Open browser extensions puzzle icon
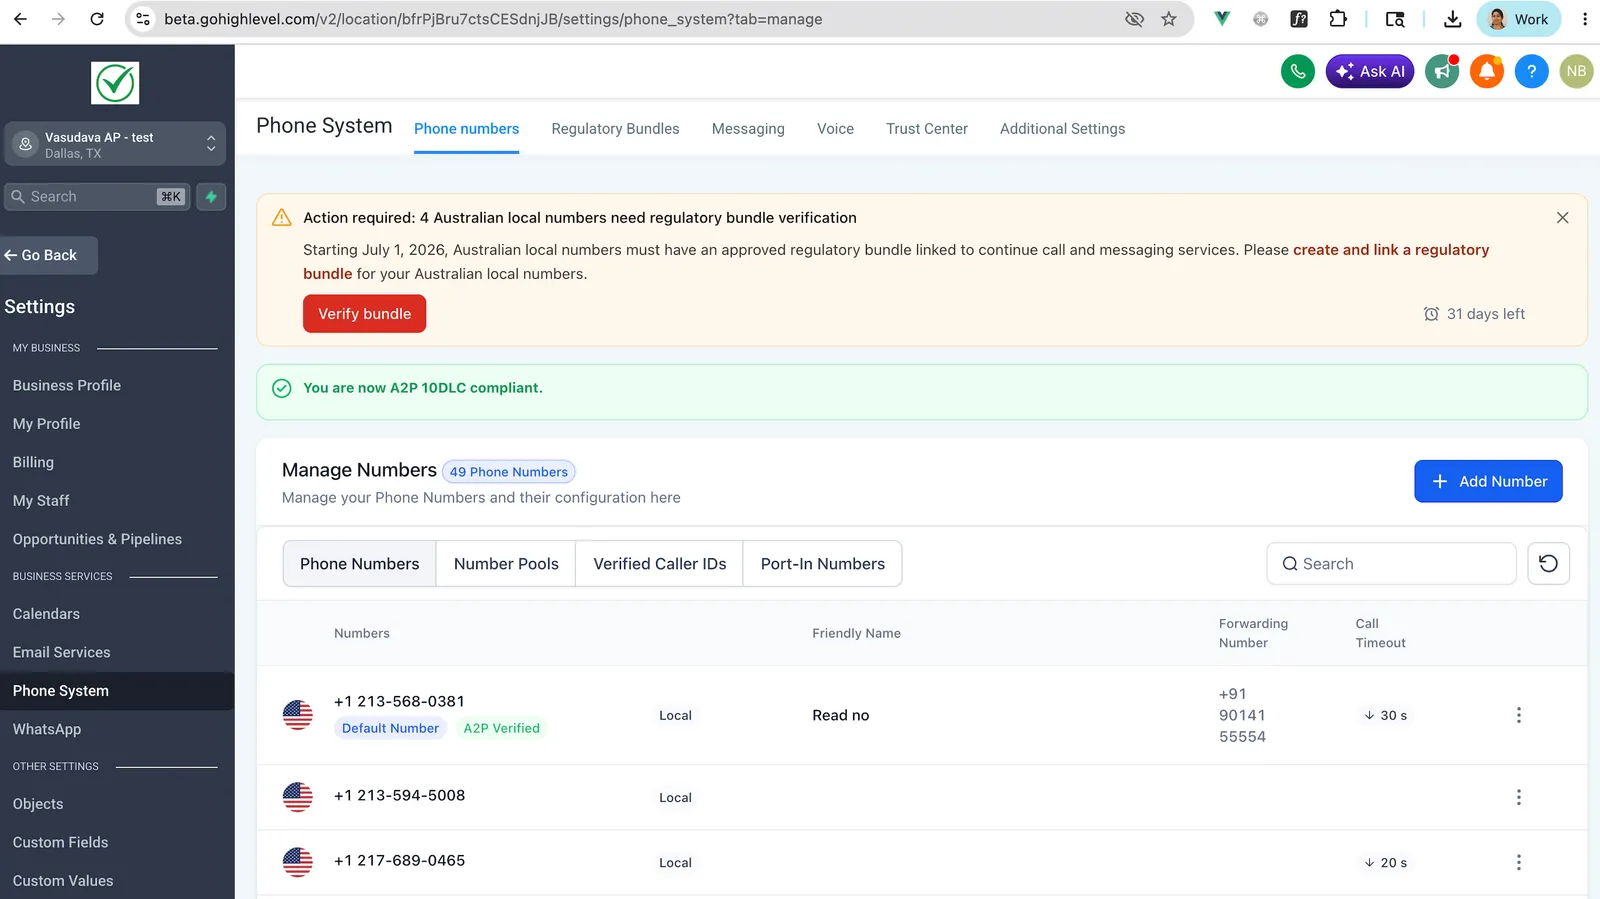 click(1338, 19)
